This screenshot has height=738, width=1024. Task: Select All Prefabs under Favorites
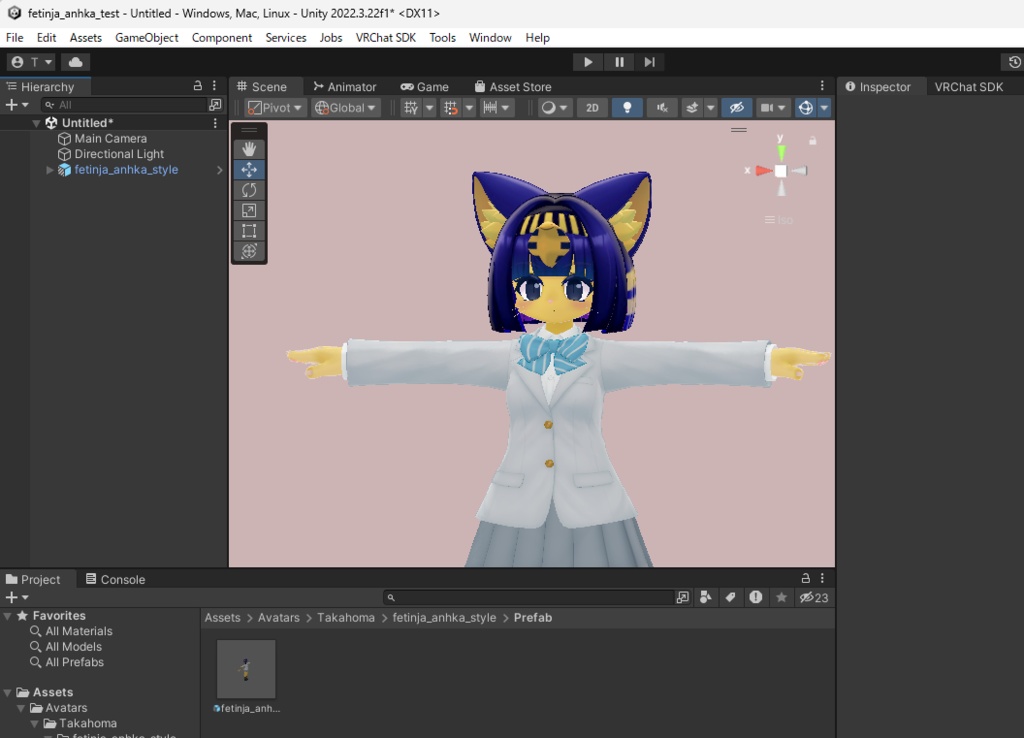[74, 662]
